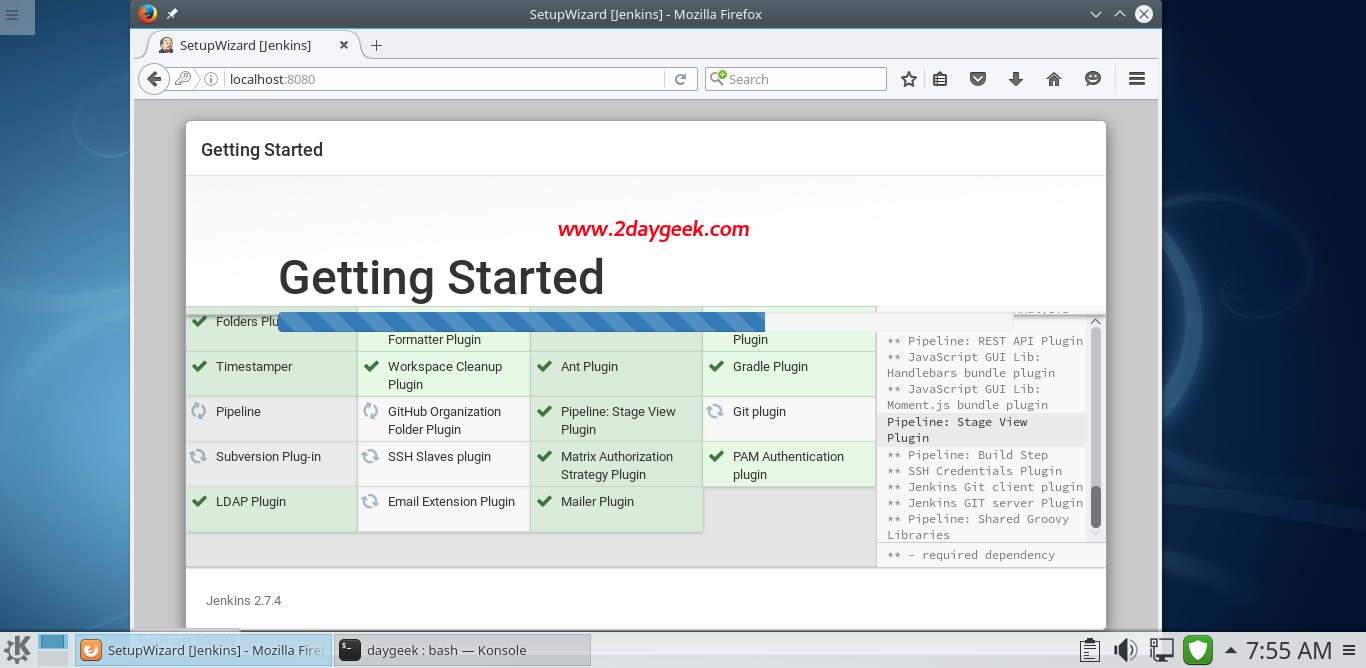
Task: Open a new tab with plus button
Action: point(376,45)
